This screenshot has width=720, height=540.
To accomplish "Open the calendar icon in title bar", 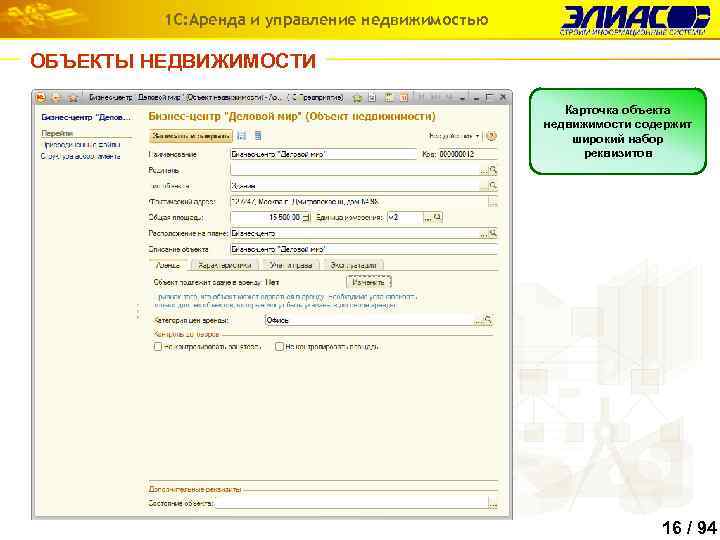I will [x=404, y=98].
